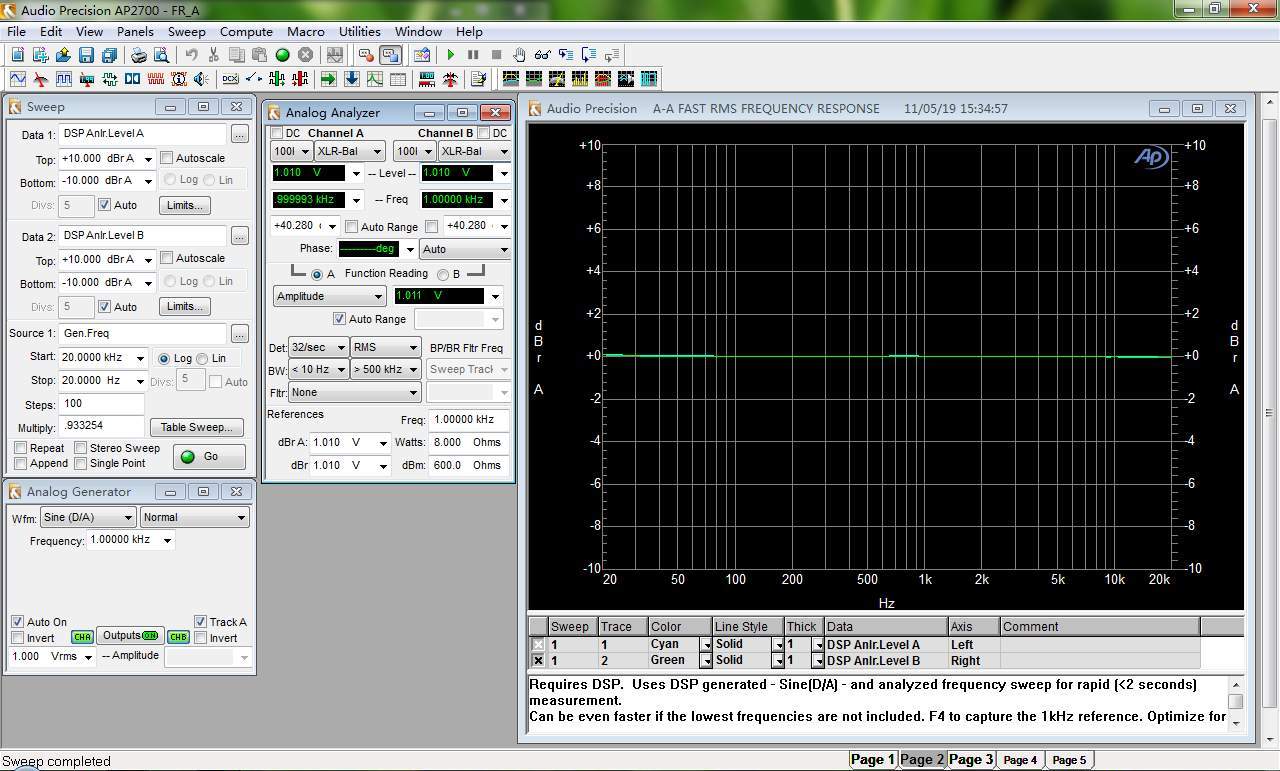This screenshot has width=1280, height=771.
Task: Click Limits... button for Data 2
Action: 184,306
